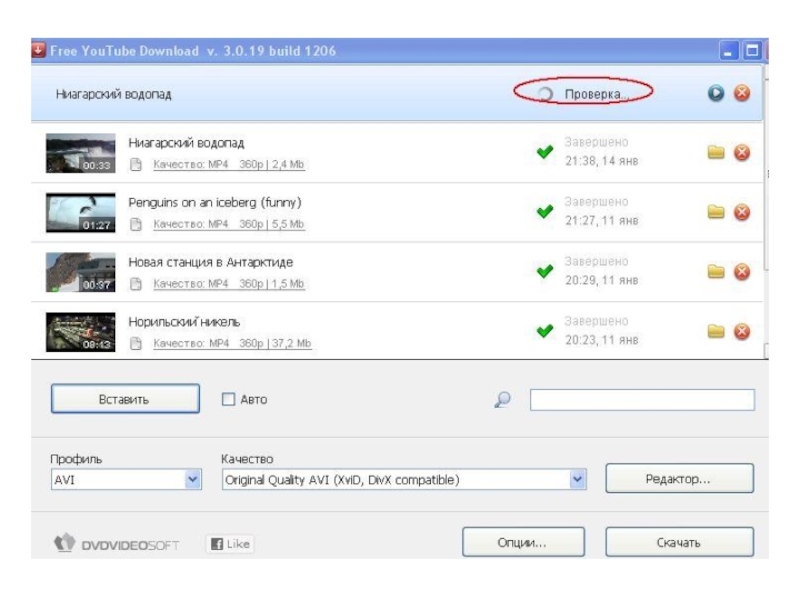The width and height of the screenshot is (800, 600).
Task: Open the Редактор... button
Action: click(x=679, y=479)
